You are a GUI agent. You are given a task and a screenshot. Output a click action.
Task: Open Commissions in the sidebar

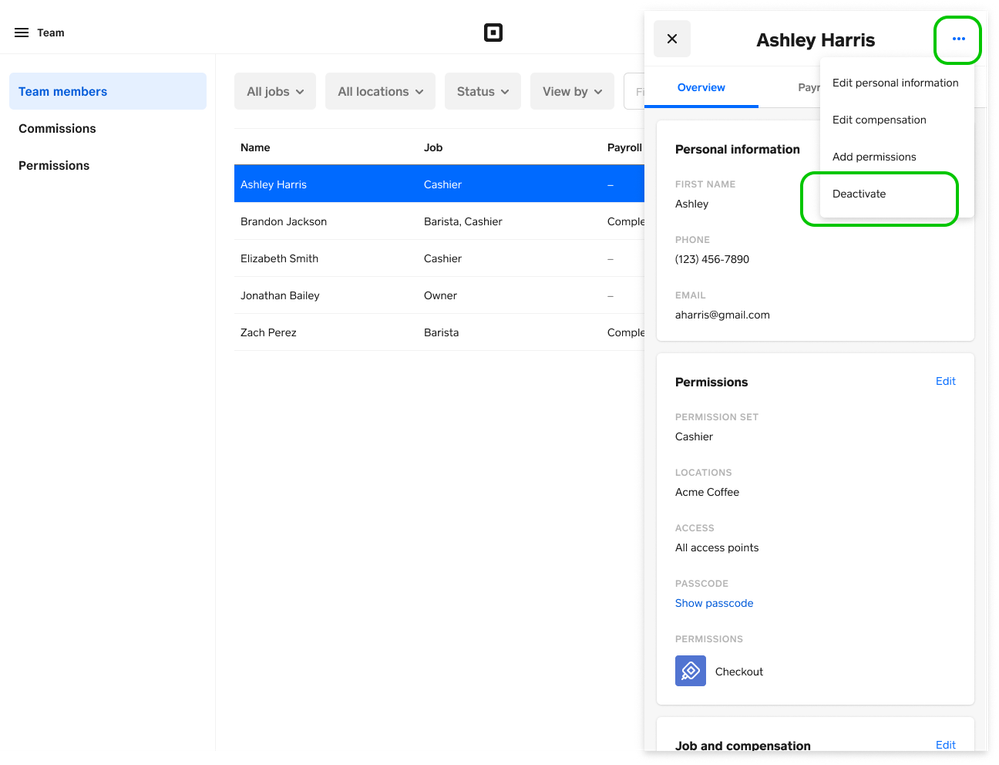[57, 129]
